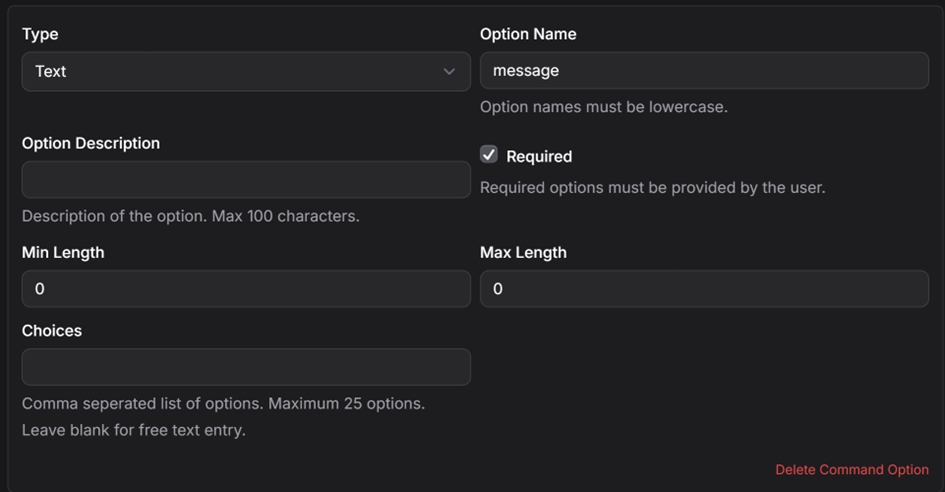Click the Type field label
This screenshot has height=492, width=945.
[x=40, y=34]
